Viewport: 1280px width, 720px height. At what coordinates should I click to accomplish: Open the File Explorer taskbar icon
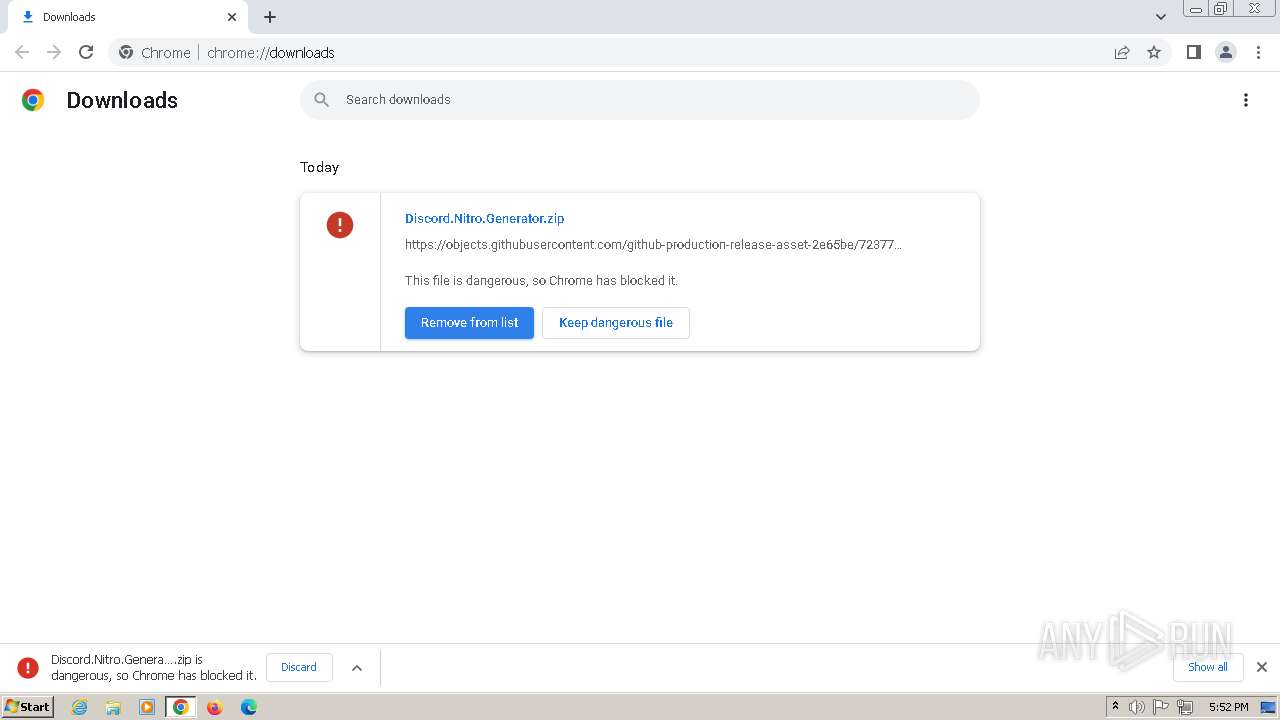coord(113,707)
